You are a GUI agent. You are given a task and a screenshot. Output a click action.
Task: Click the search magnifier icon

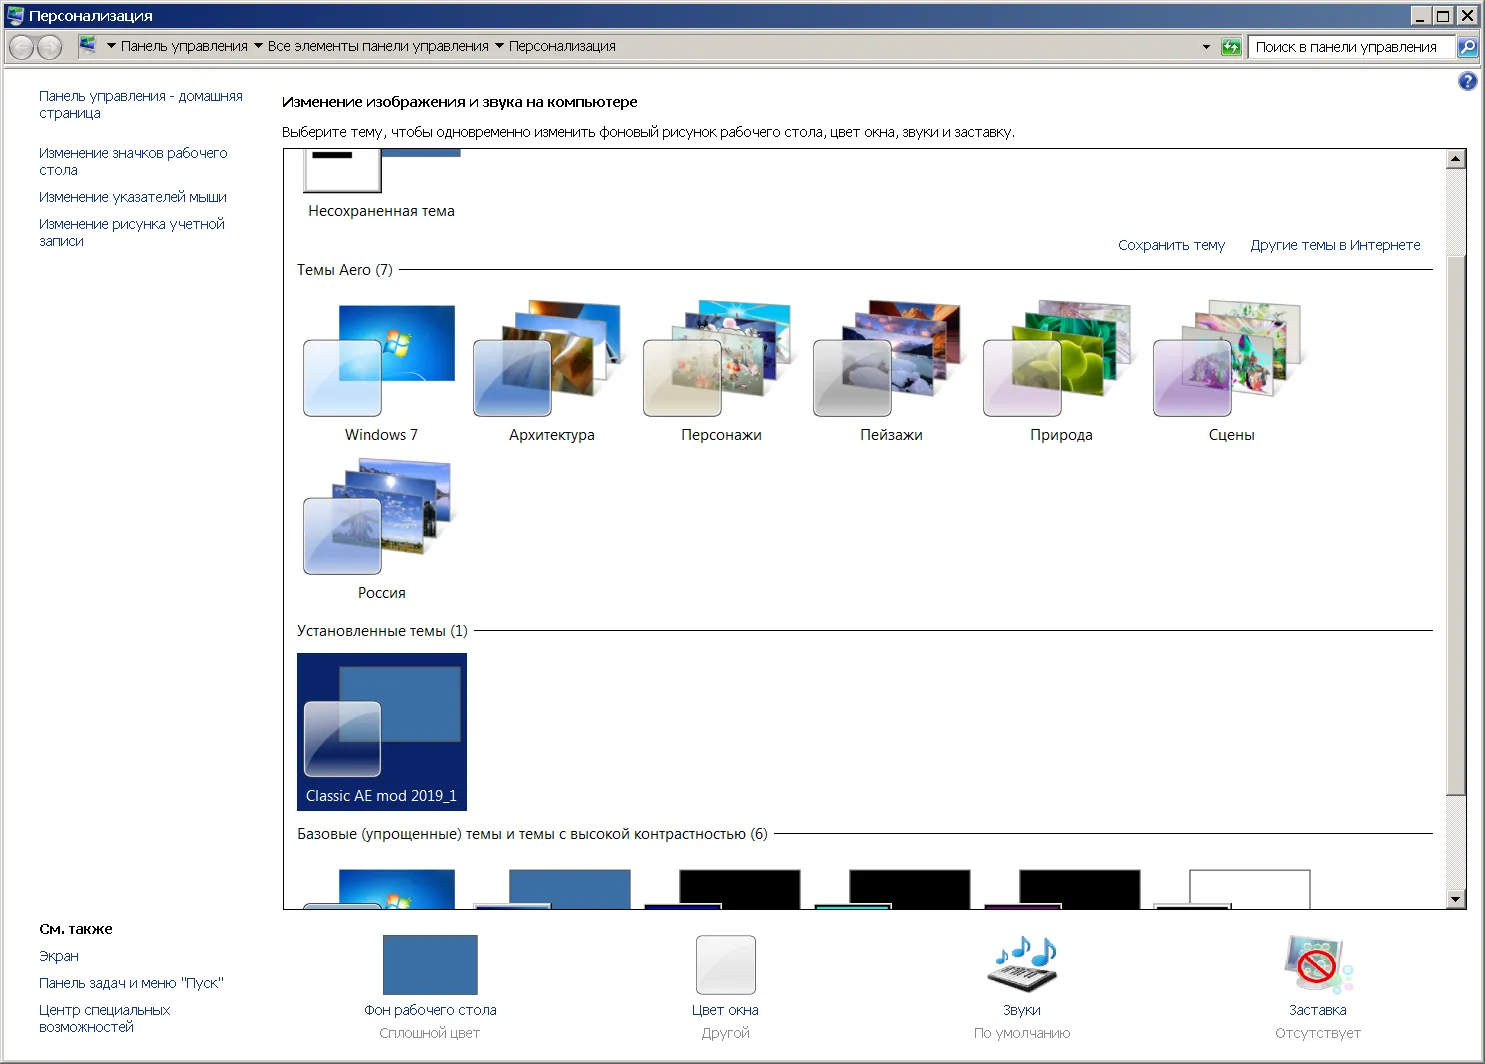click(x=1467, y=46)
